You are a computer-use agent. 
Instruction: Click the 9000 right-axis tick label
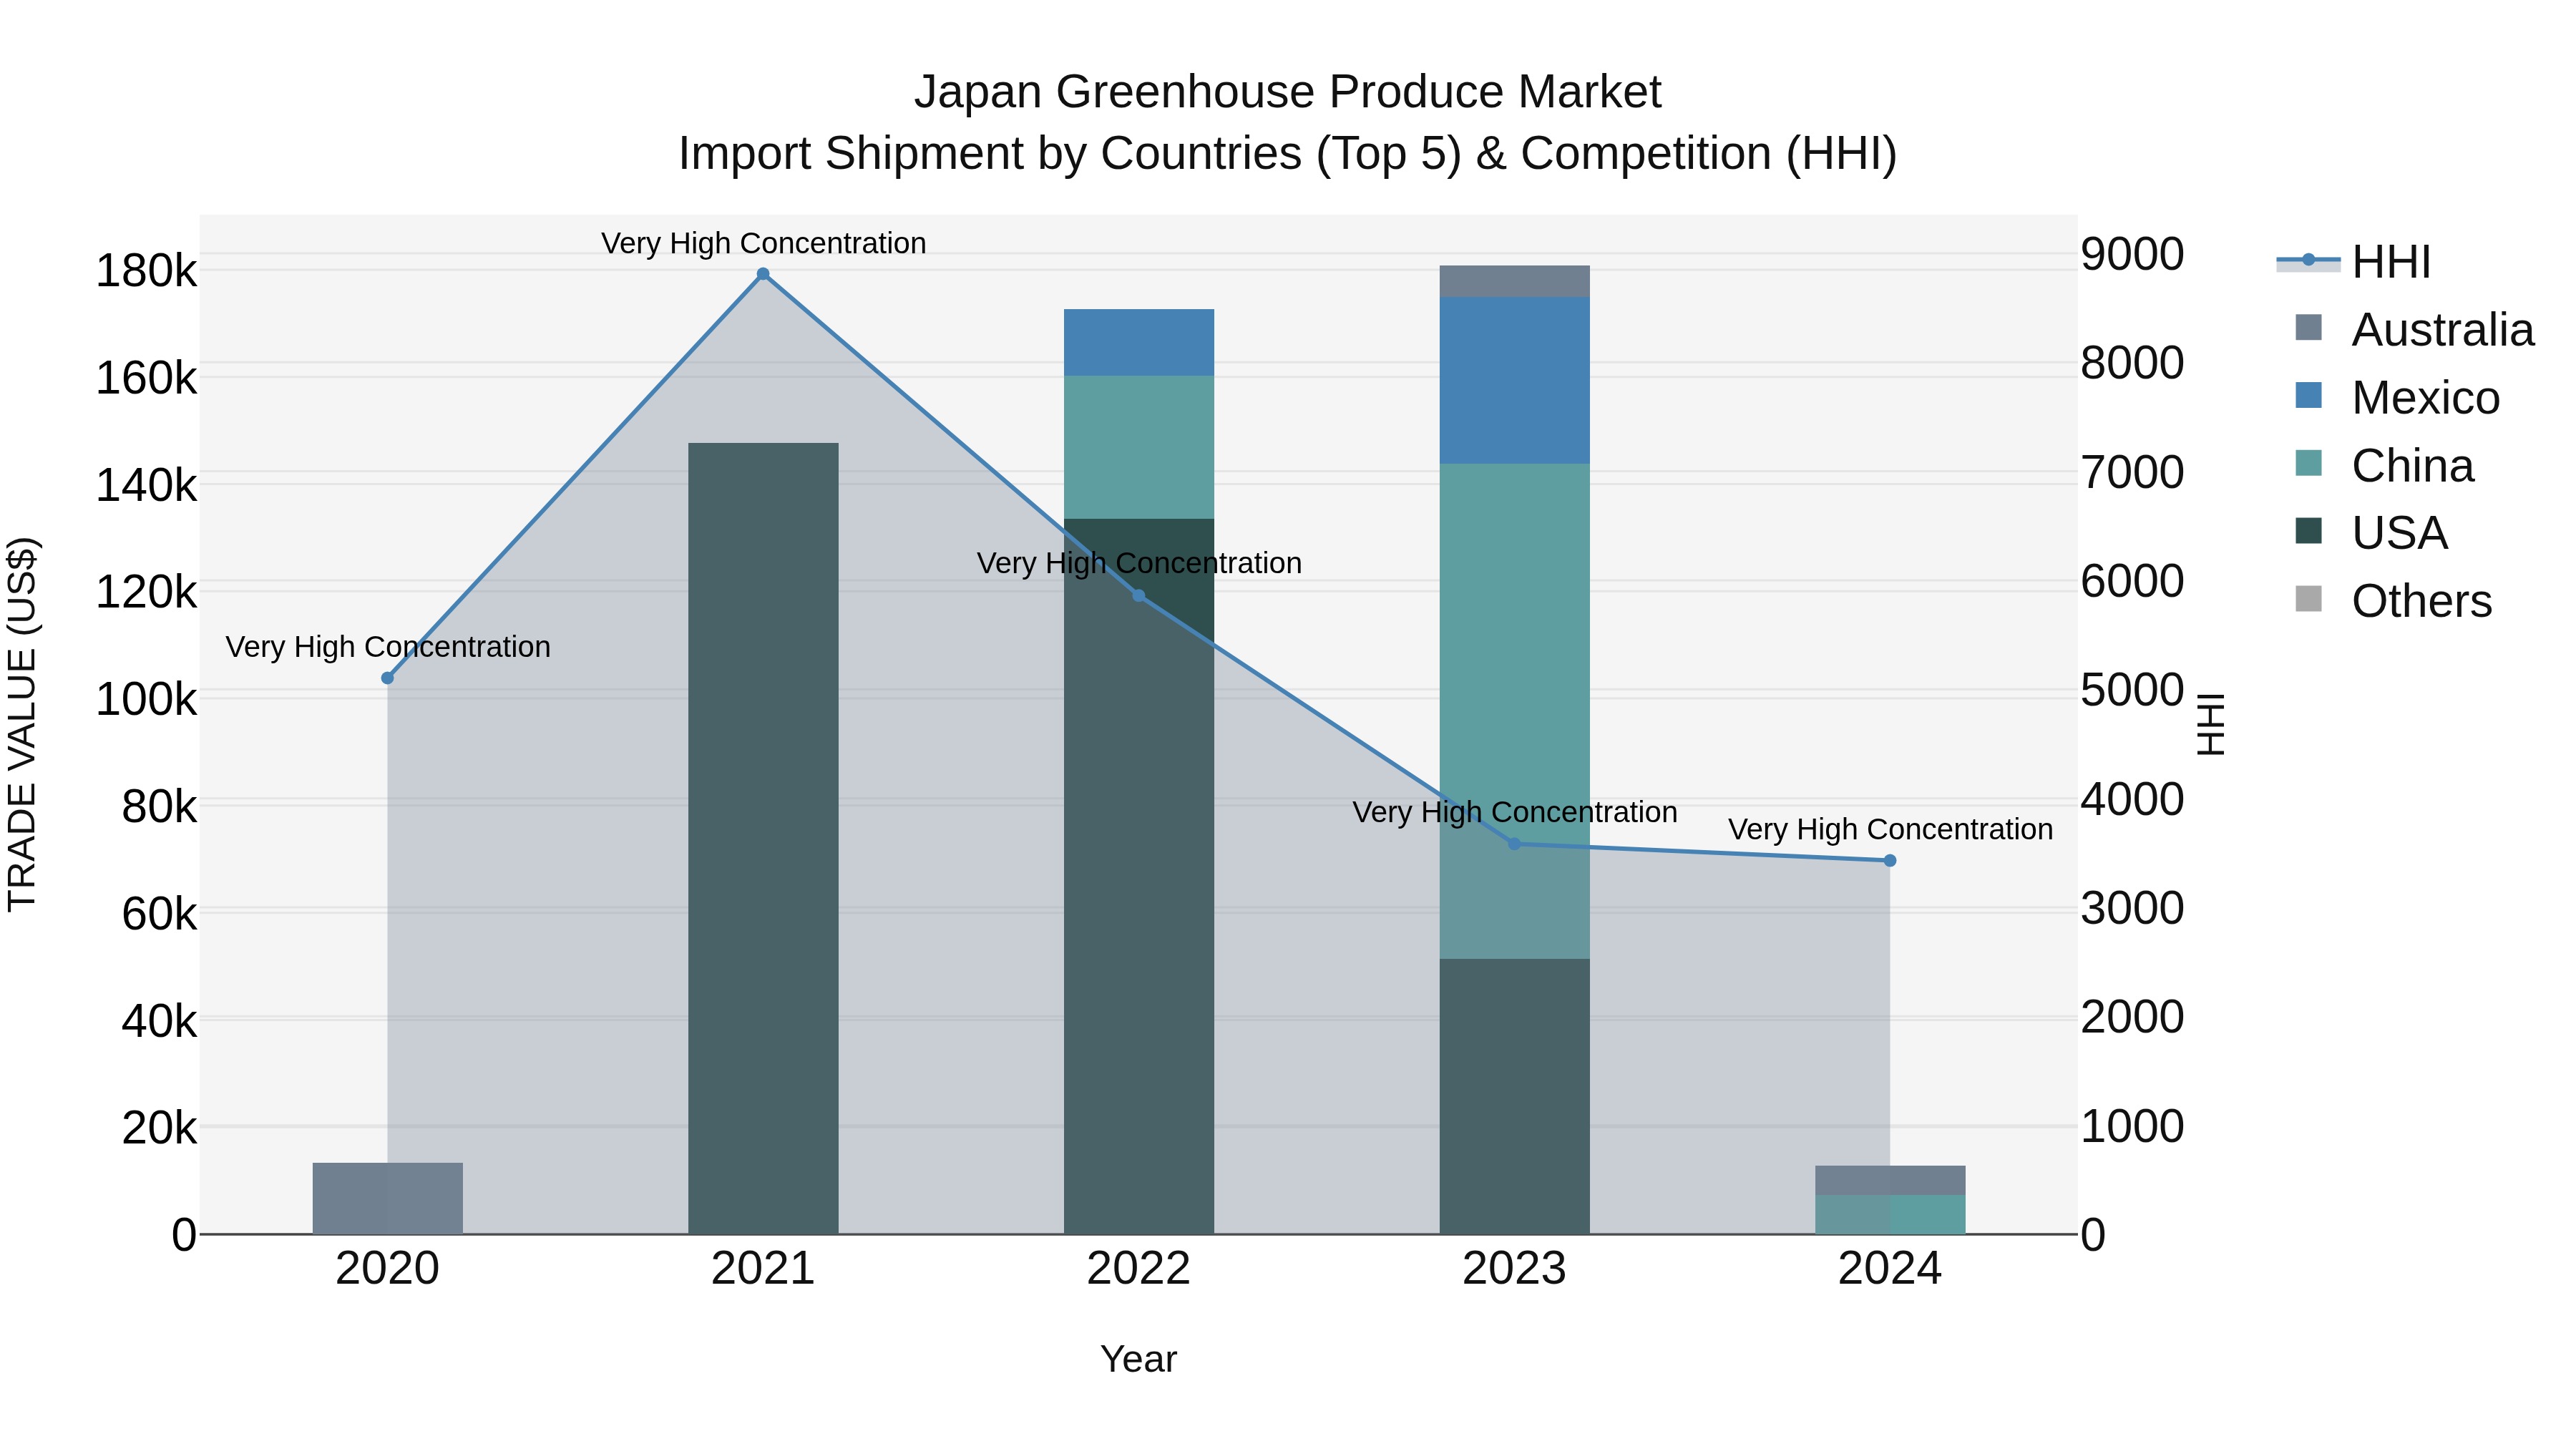(2132, 254)
